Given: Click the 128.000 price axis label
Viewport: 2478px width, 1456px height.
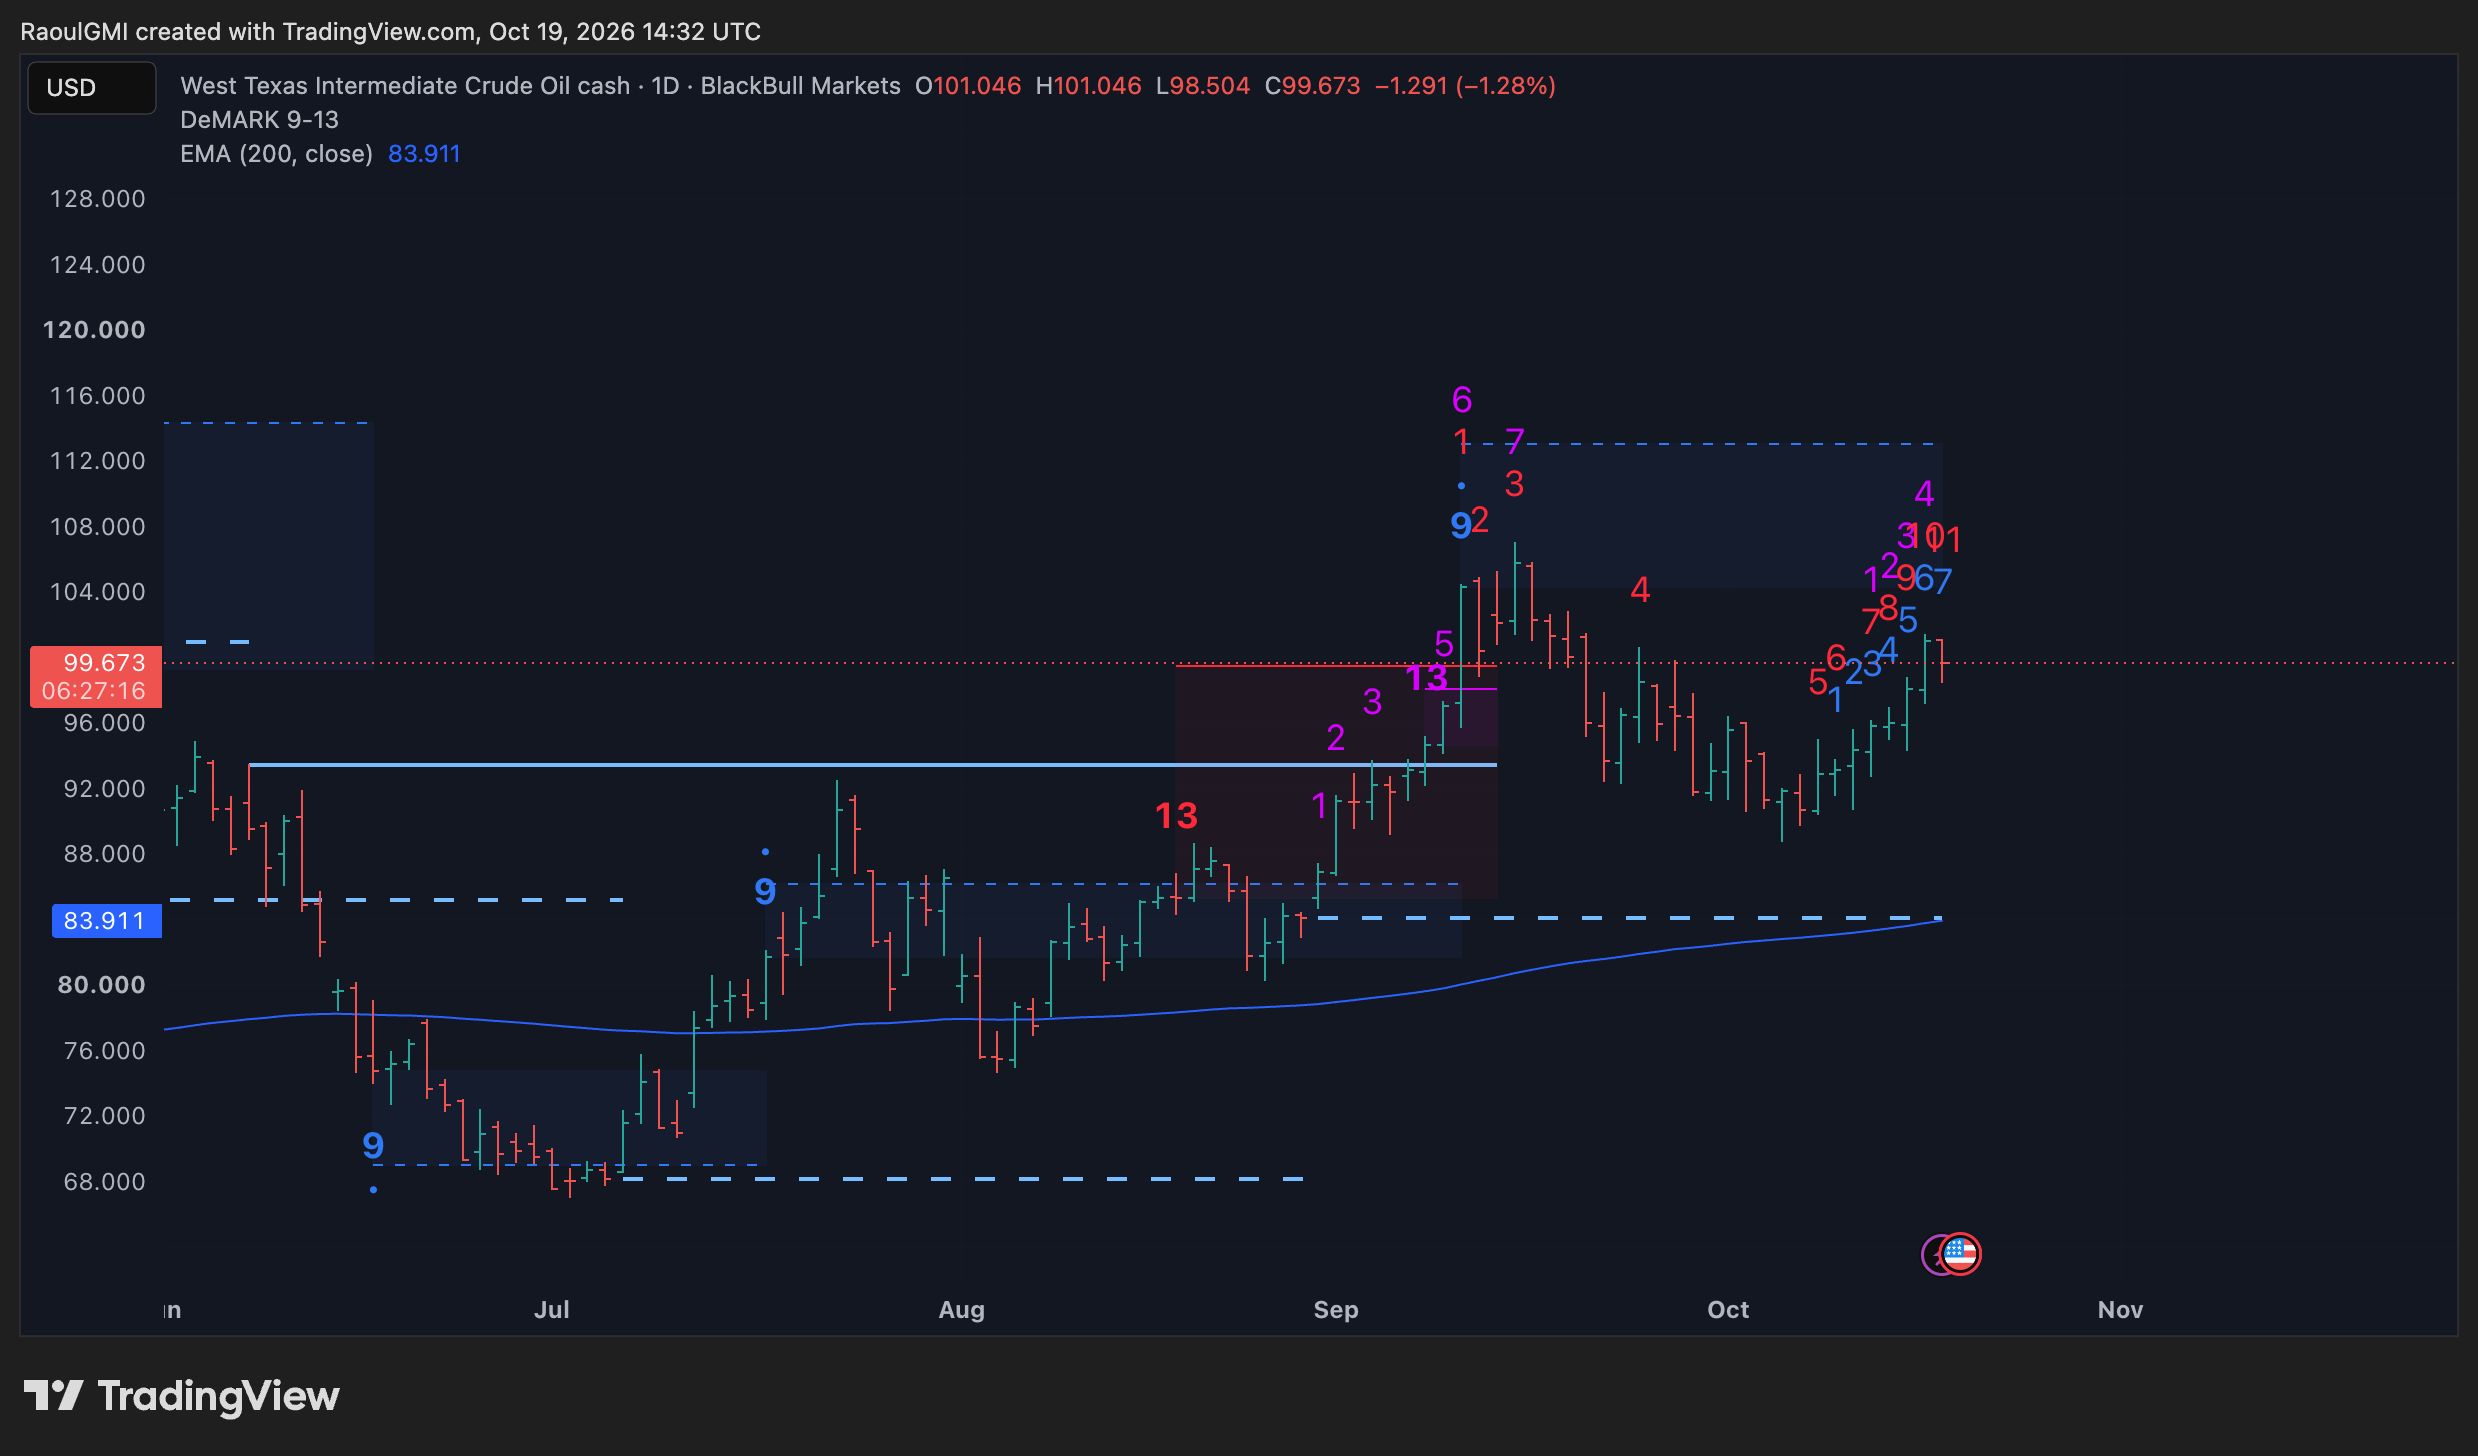Looking at the screenshot, I should (x=98, y=199).
